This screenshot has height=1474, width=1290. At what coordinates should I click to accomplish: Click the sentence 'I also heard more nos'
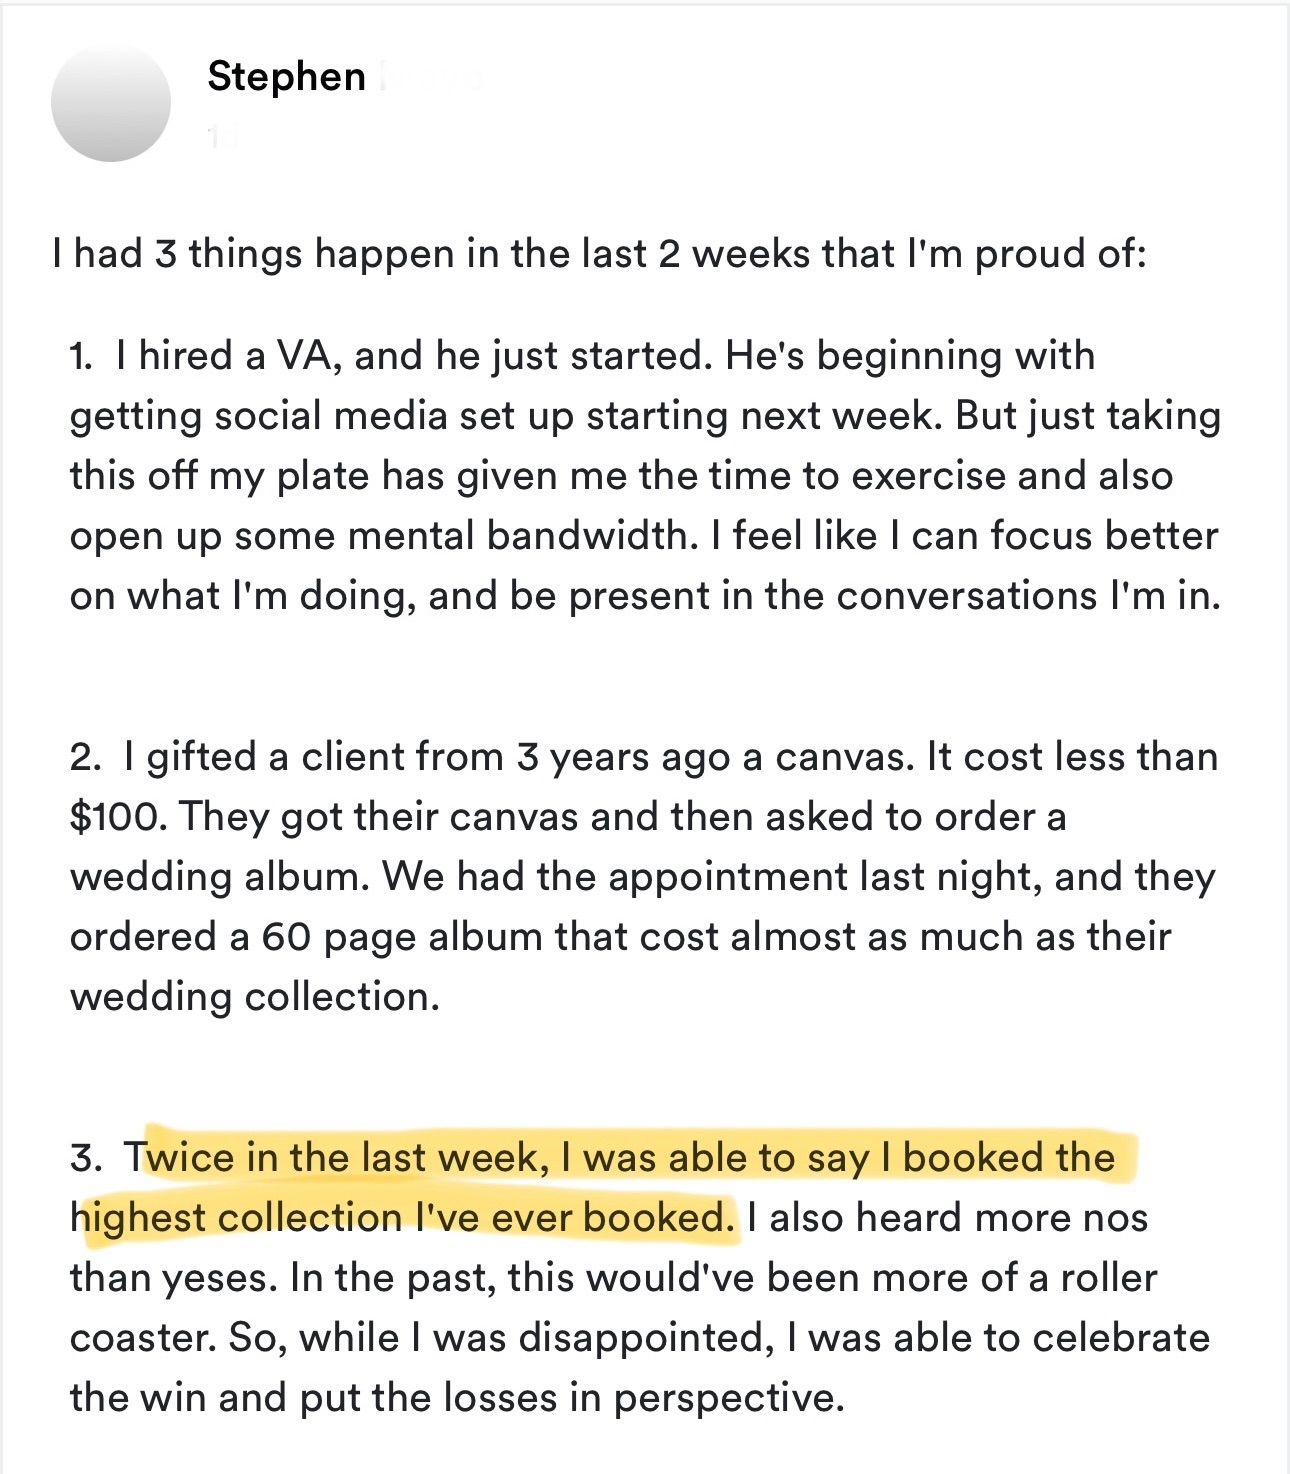coord(946,1218)
